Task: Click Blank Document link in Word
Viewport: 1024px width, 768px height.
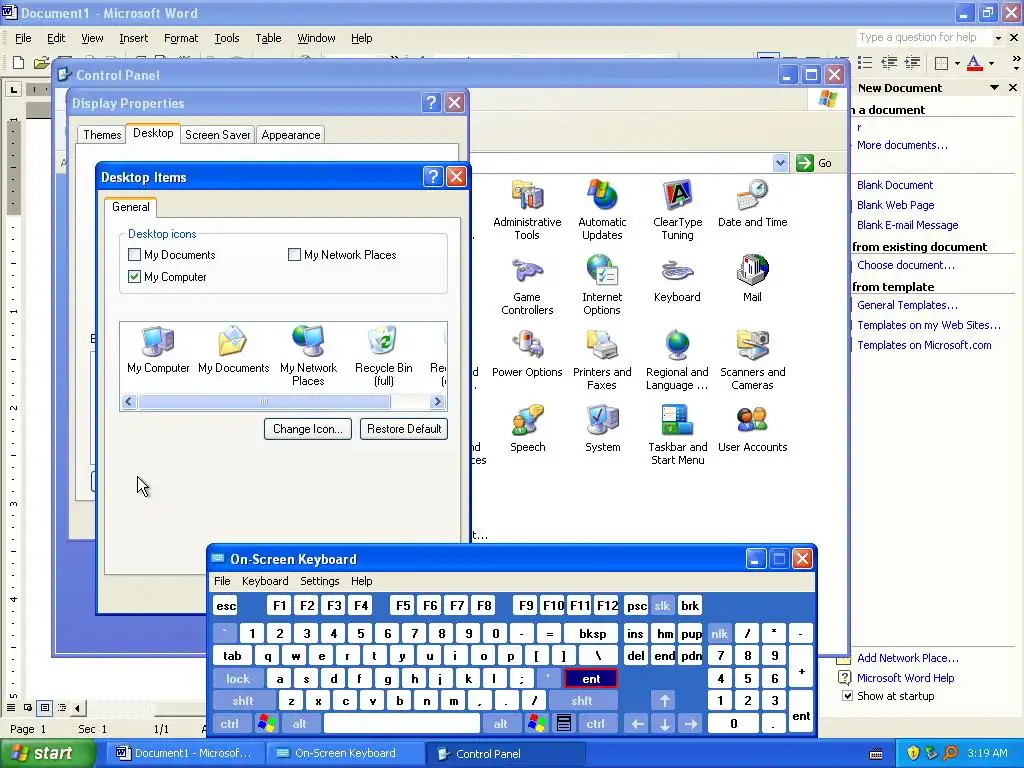Action: click(895, 185)
